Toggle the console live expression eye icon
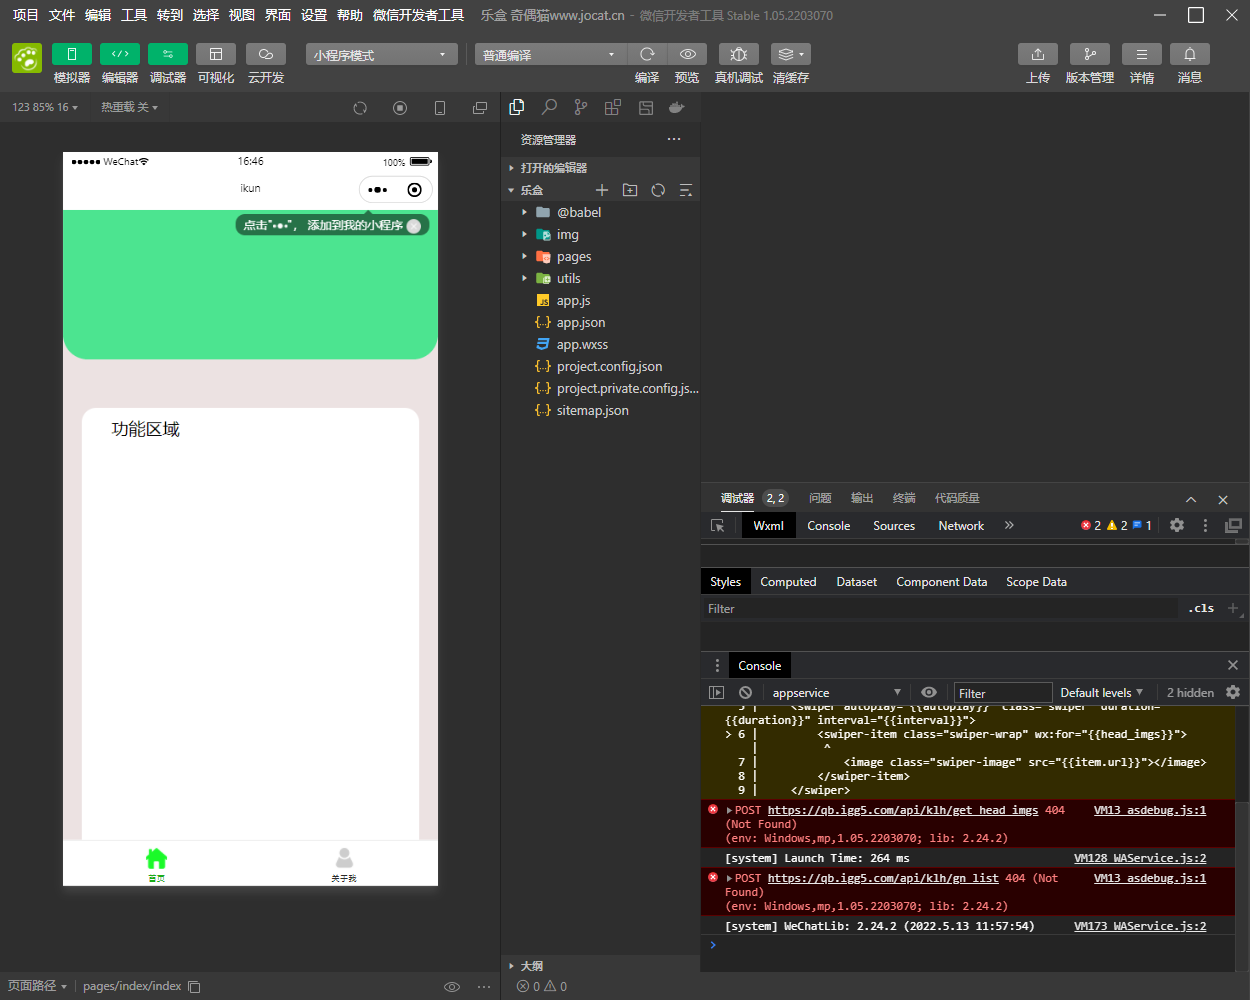Screen dimensions: 1250x1000 [x=929, y=692]
